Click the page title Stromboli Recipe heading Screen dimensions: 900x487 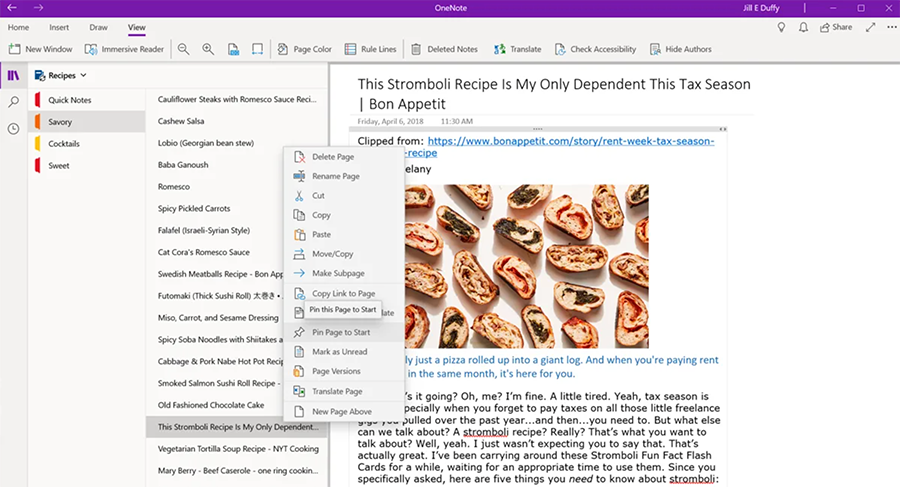pos(554,94)
